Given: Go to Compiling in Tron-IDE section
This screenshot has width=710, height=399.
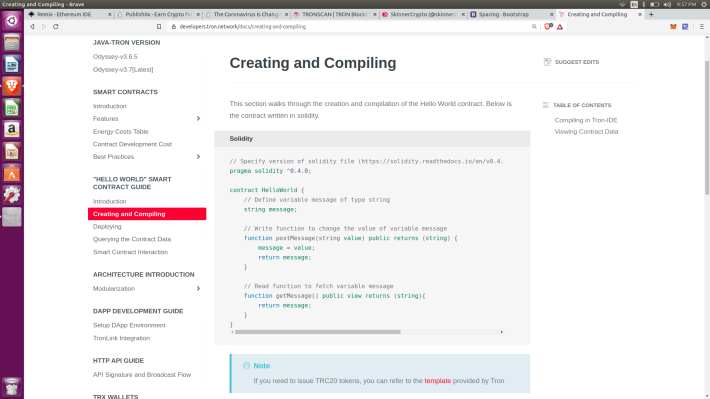Looking at the screenshot, I should tap(585, 120).
